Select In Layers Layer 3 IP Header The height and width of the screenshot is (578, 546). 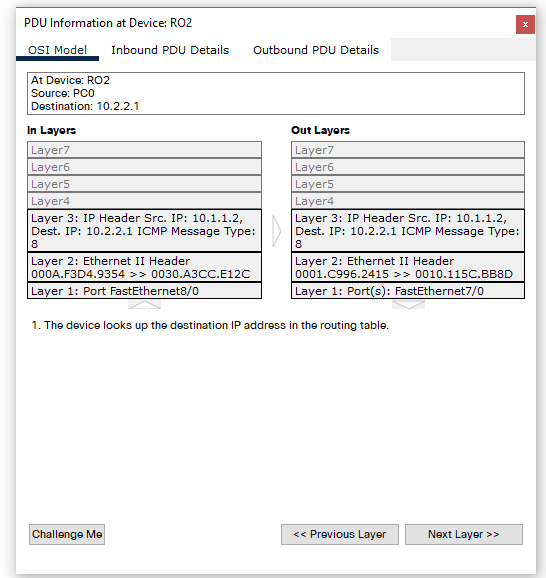pos(145,231)
